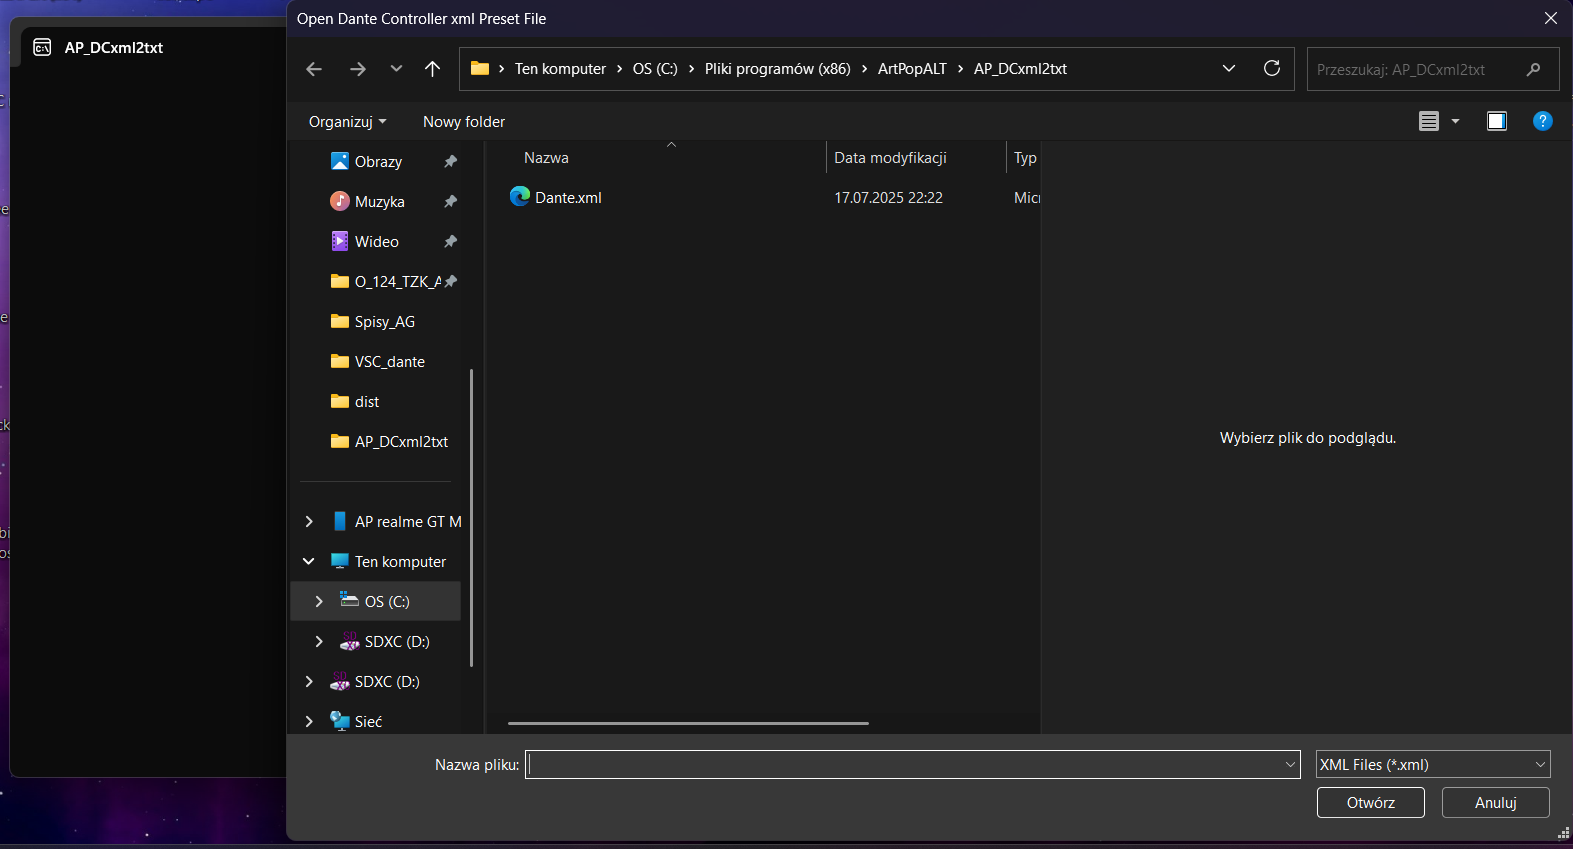The height and width of the screenshot is (849, 1573).
Task: Click the file list horizontal scrollbar
Action: pos(688,723)
